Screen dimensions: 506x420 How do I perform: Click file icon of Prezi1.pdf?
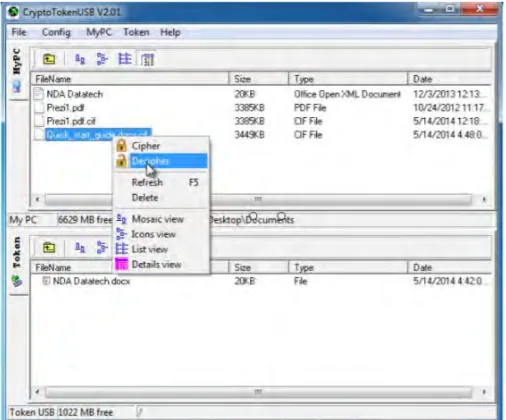coord(39,108)
